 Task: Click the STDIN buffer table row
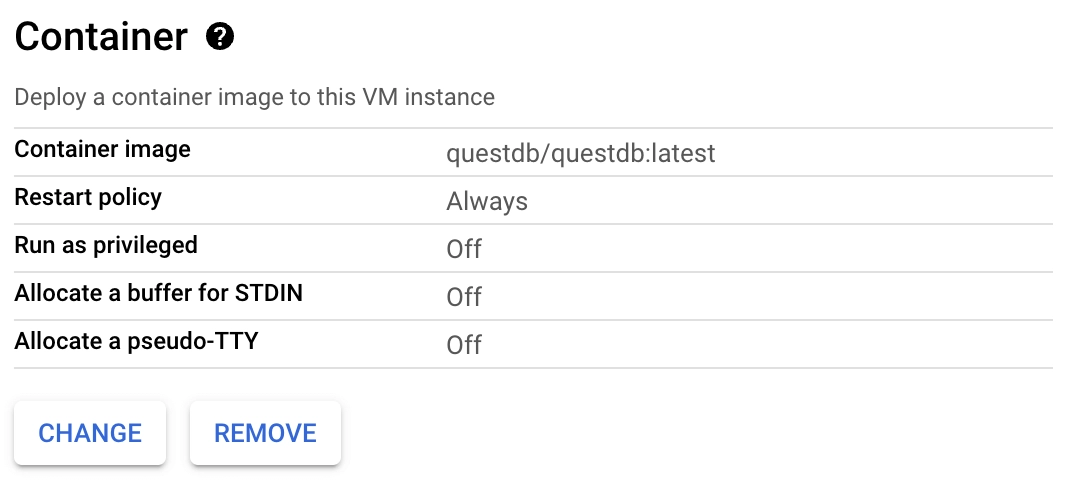click(x=800, y=296)
